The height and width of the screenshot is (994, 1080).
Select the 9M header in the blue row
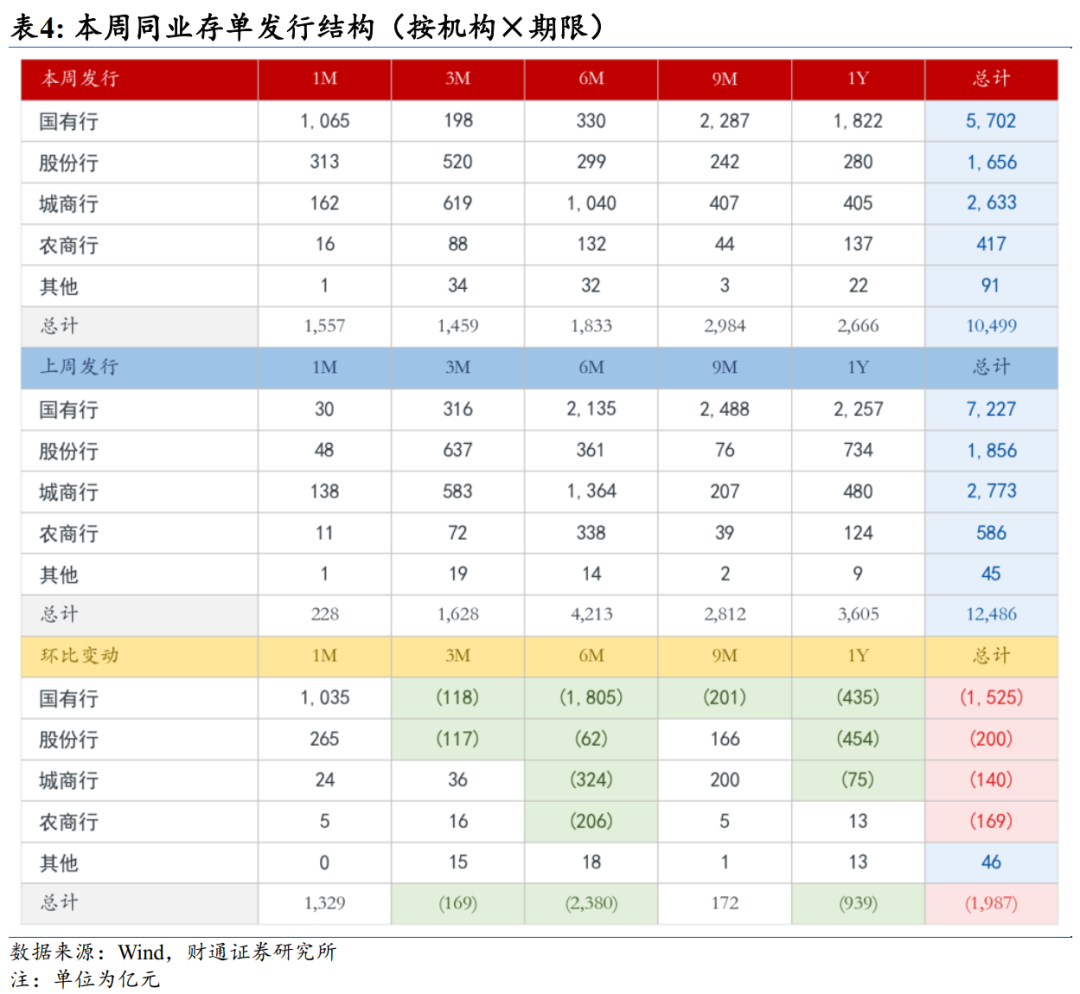click(725, 367)
